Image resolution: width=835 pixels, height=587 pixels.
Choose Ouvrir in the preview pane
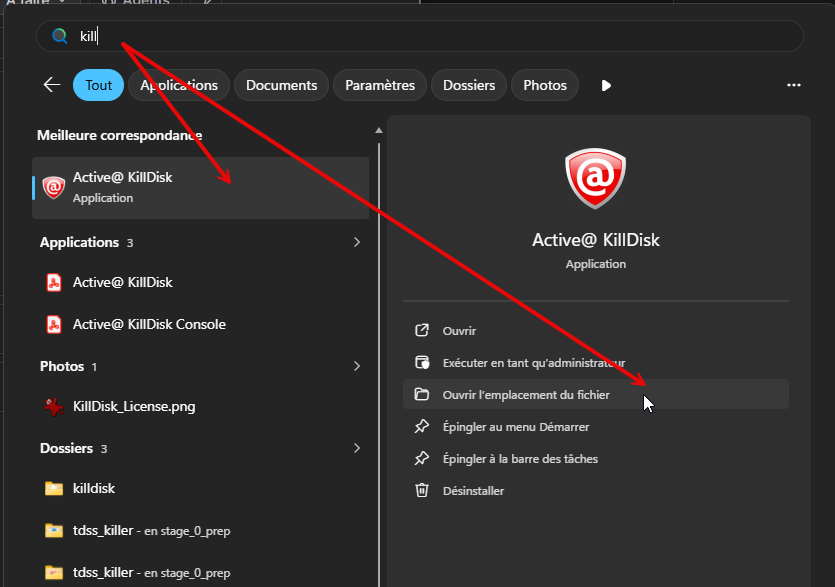point(595,331)
